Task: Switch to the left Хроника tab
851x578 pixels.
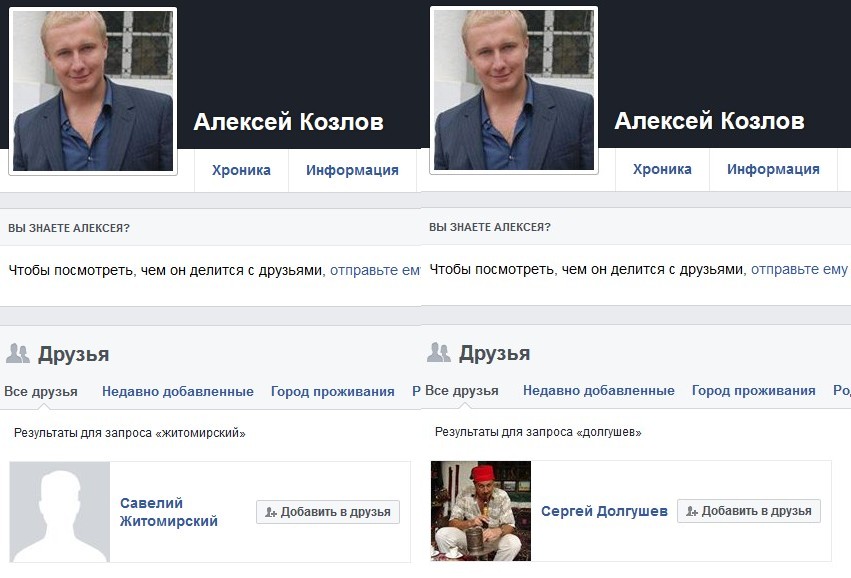Action: point(241,170)
